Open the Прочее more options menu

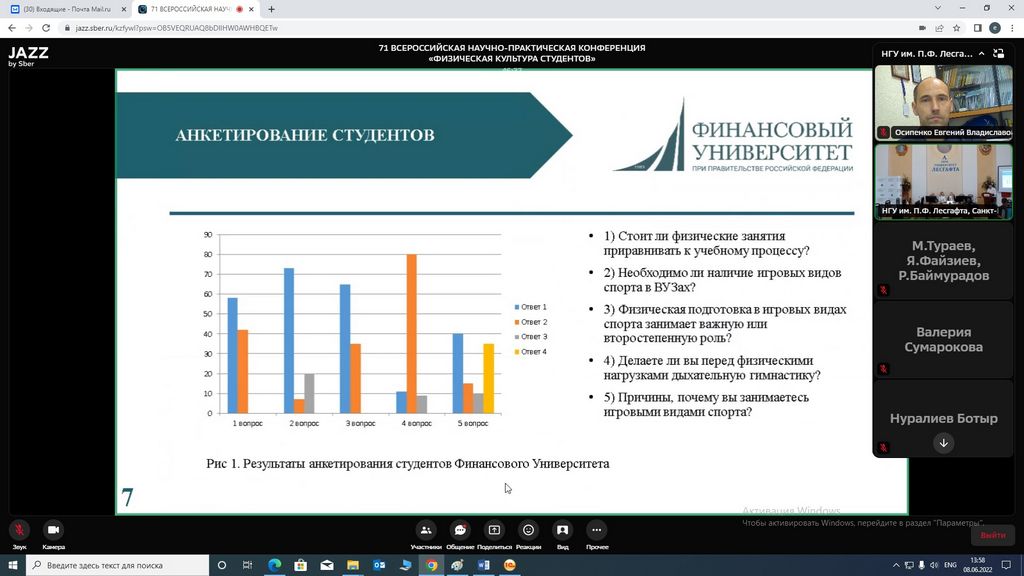(597, 530)
